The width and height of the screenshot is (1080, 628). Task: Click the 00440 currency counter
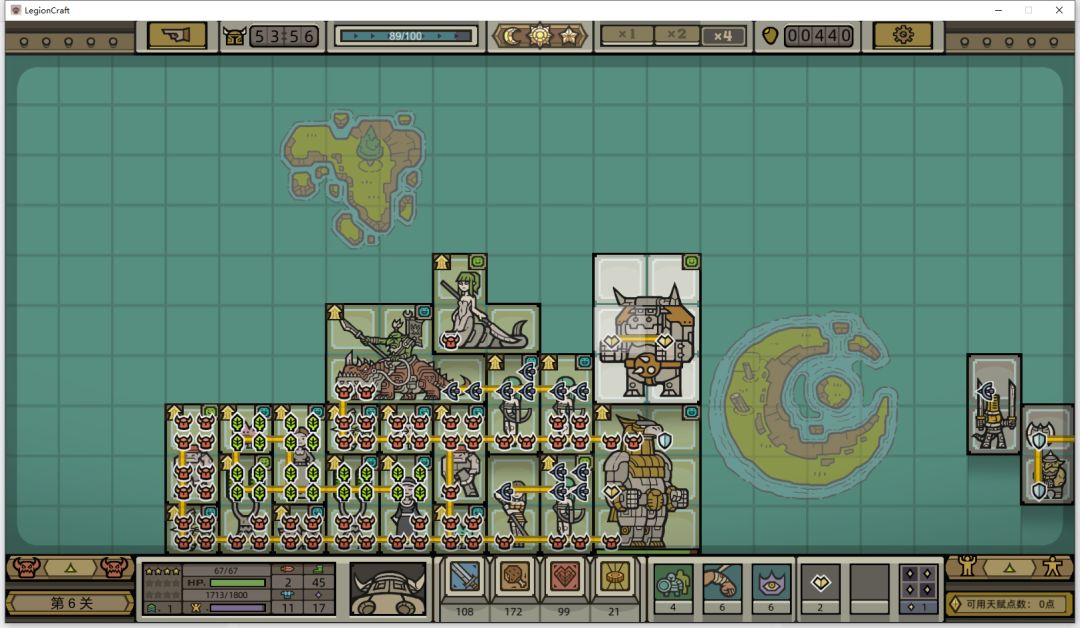pyautogui.click(x=818, y=36)
